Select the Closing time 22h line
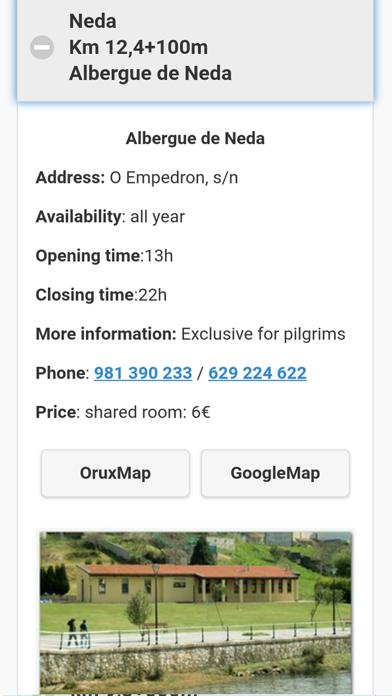 101,295
